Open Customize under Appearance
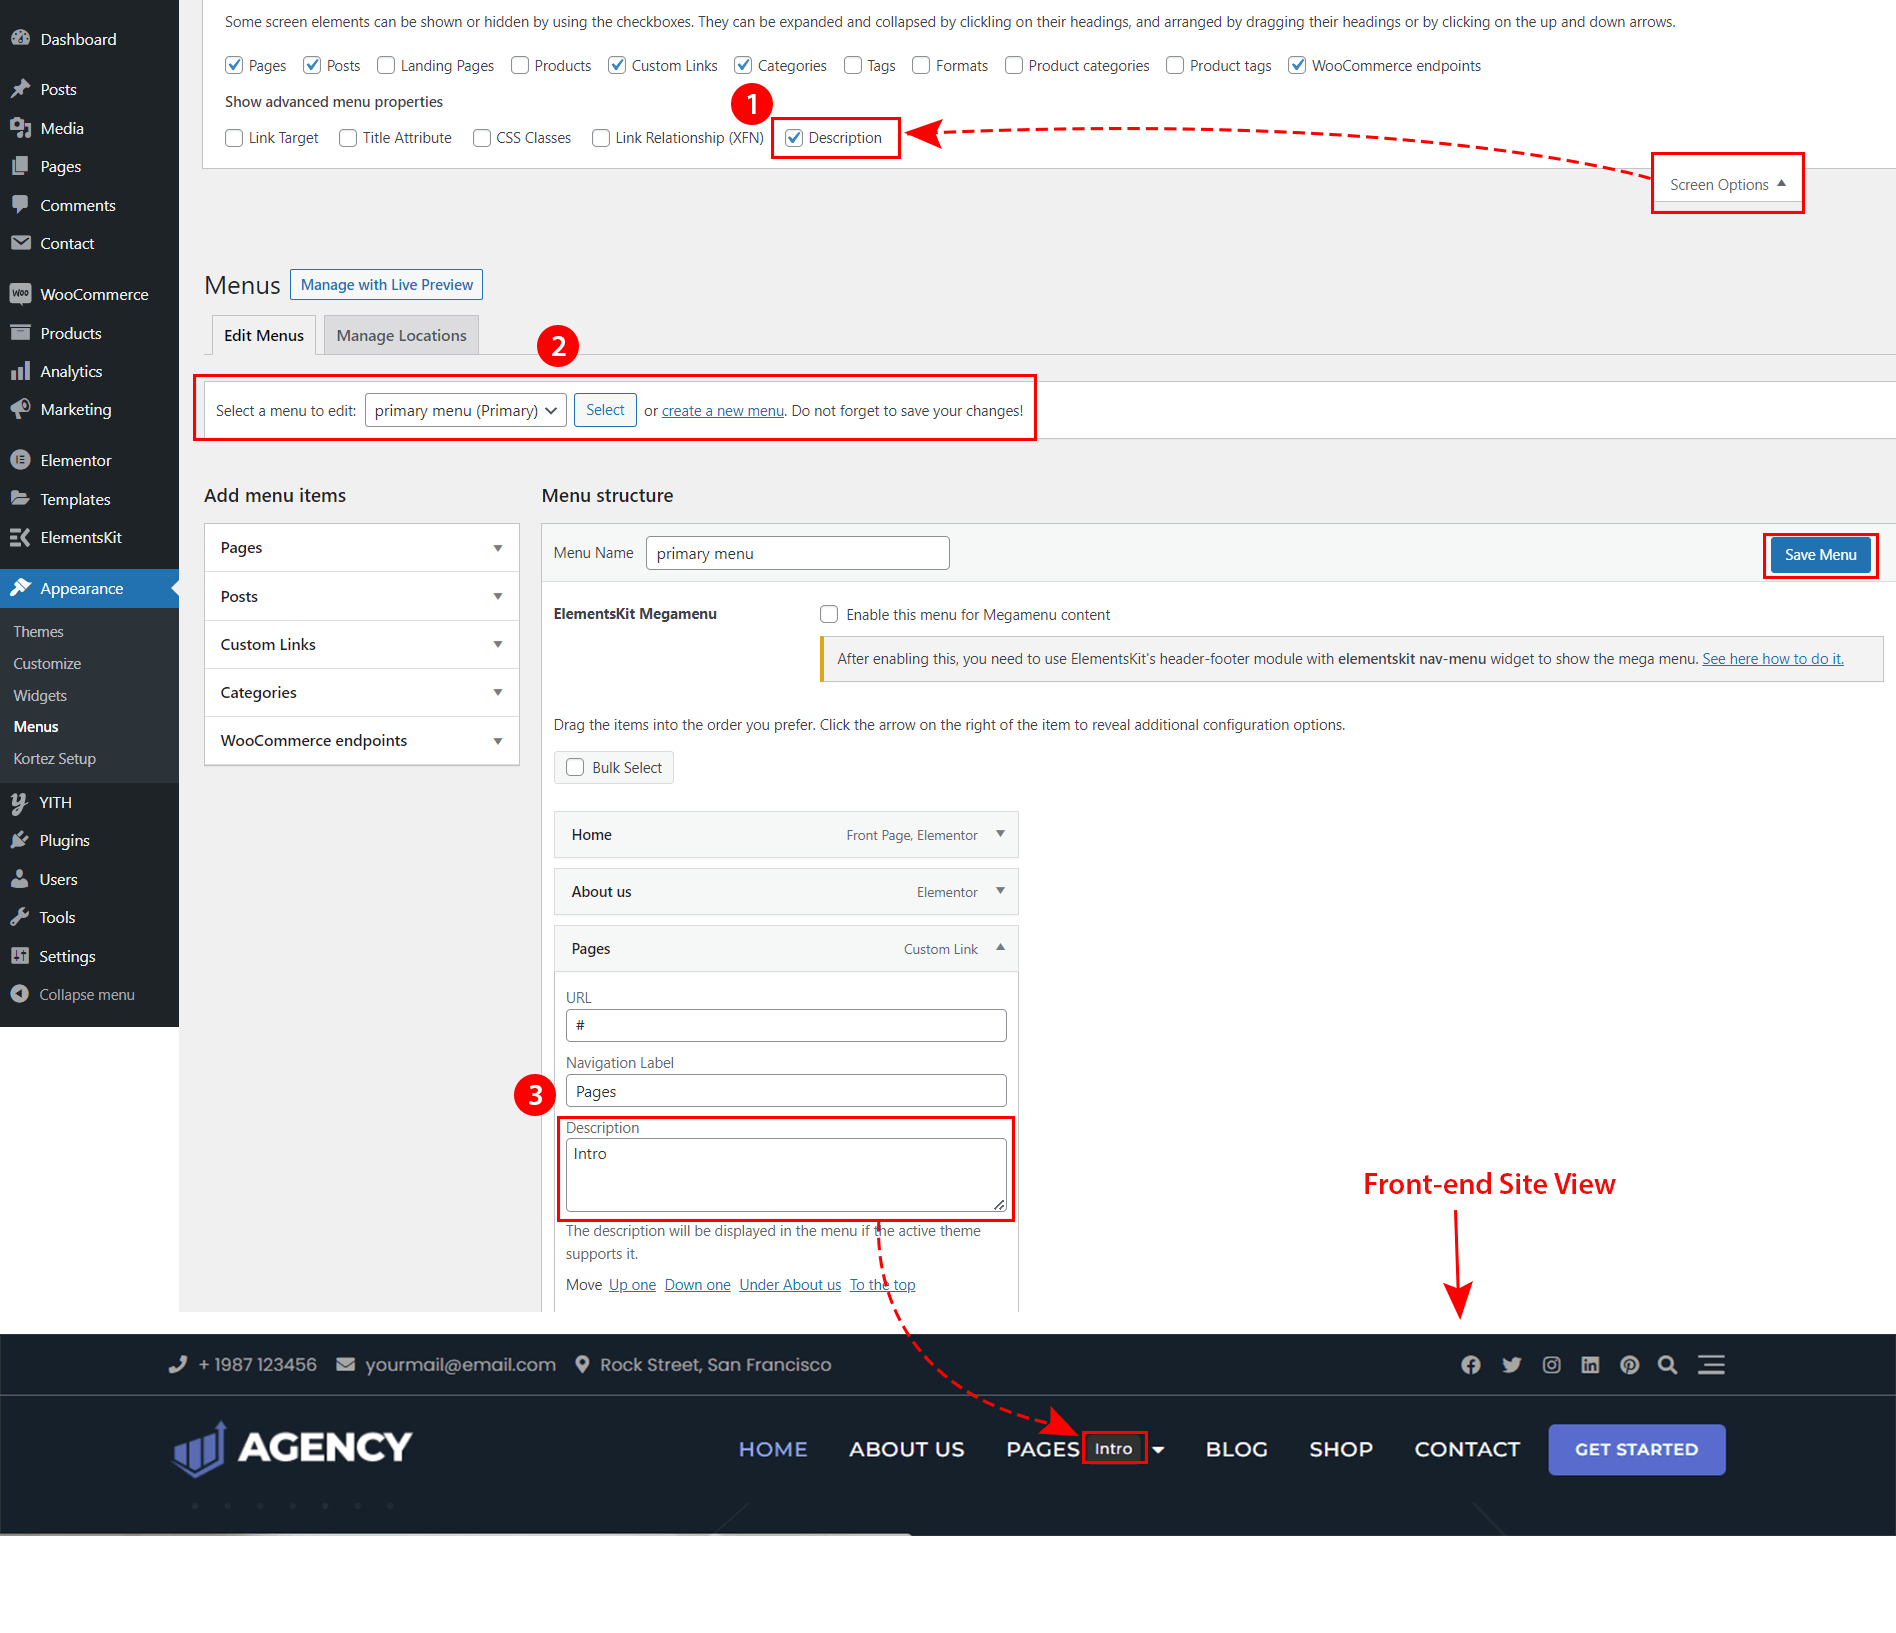The height and width of the screenshot is (1633, 1896). [x=47, y=663]
